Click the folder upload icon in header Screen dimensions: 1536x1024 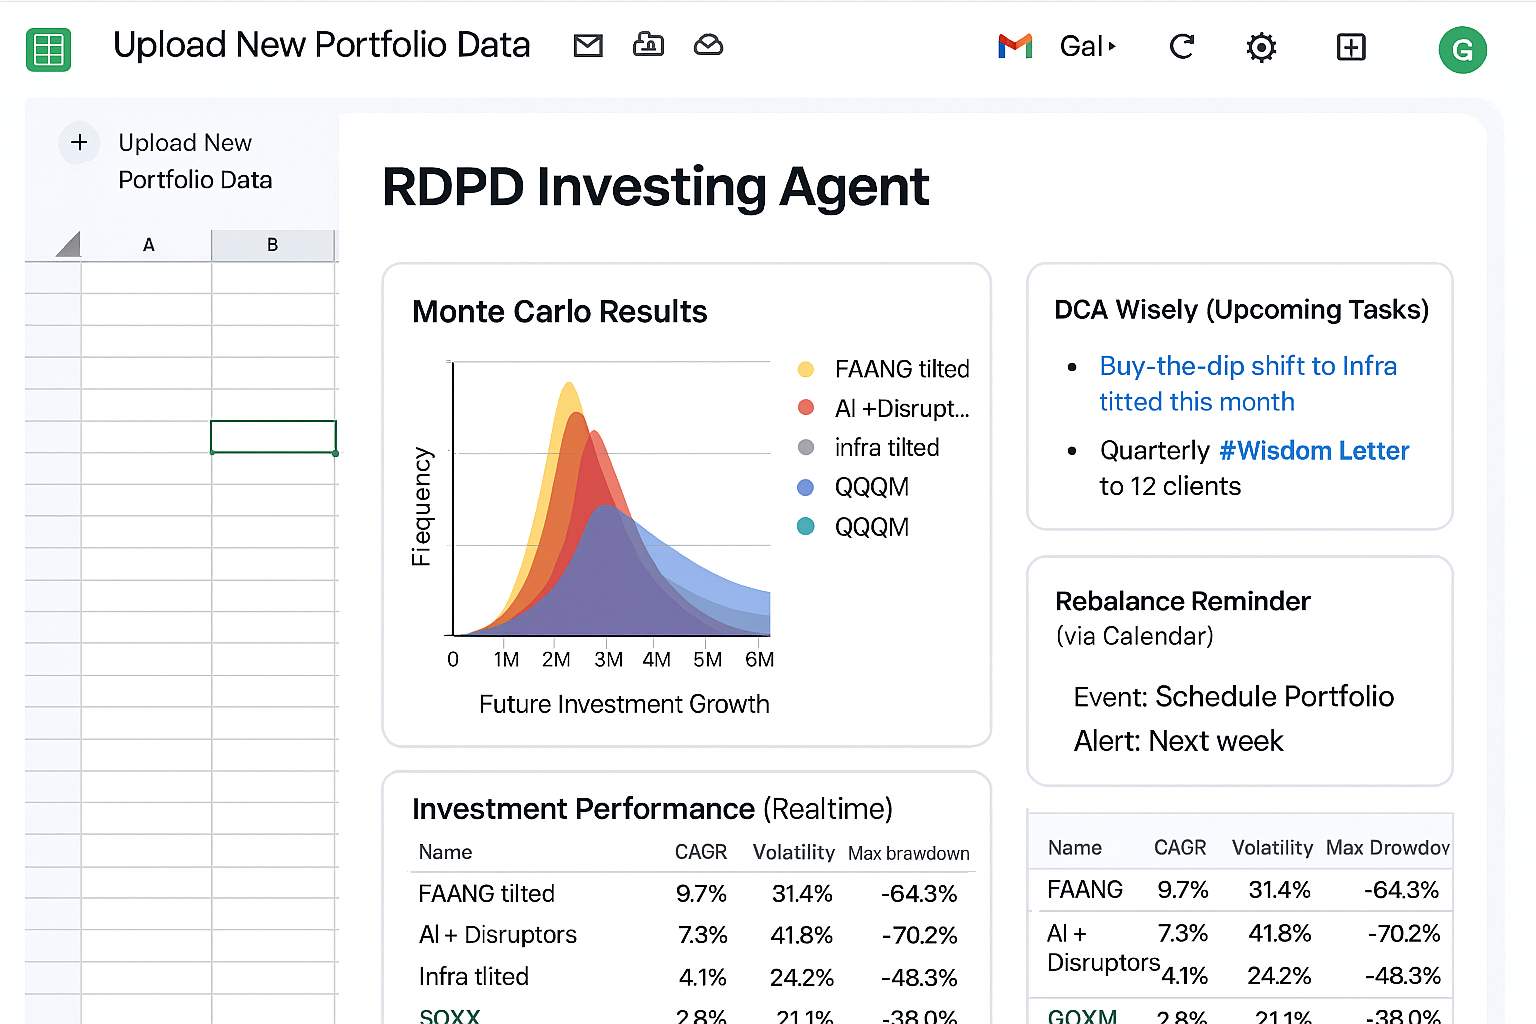click(x=648, y=45)
